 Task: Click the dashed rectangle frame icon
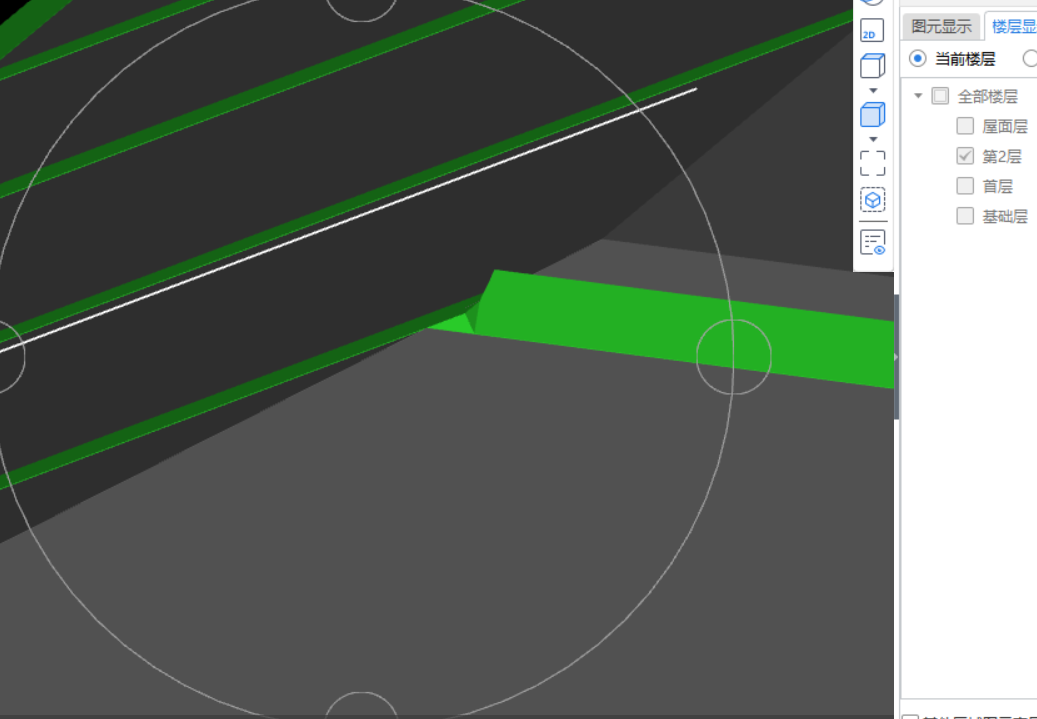pos(872,163)
